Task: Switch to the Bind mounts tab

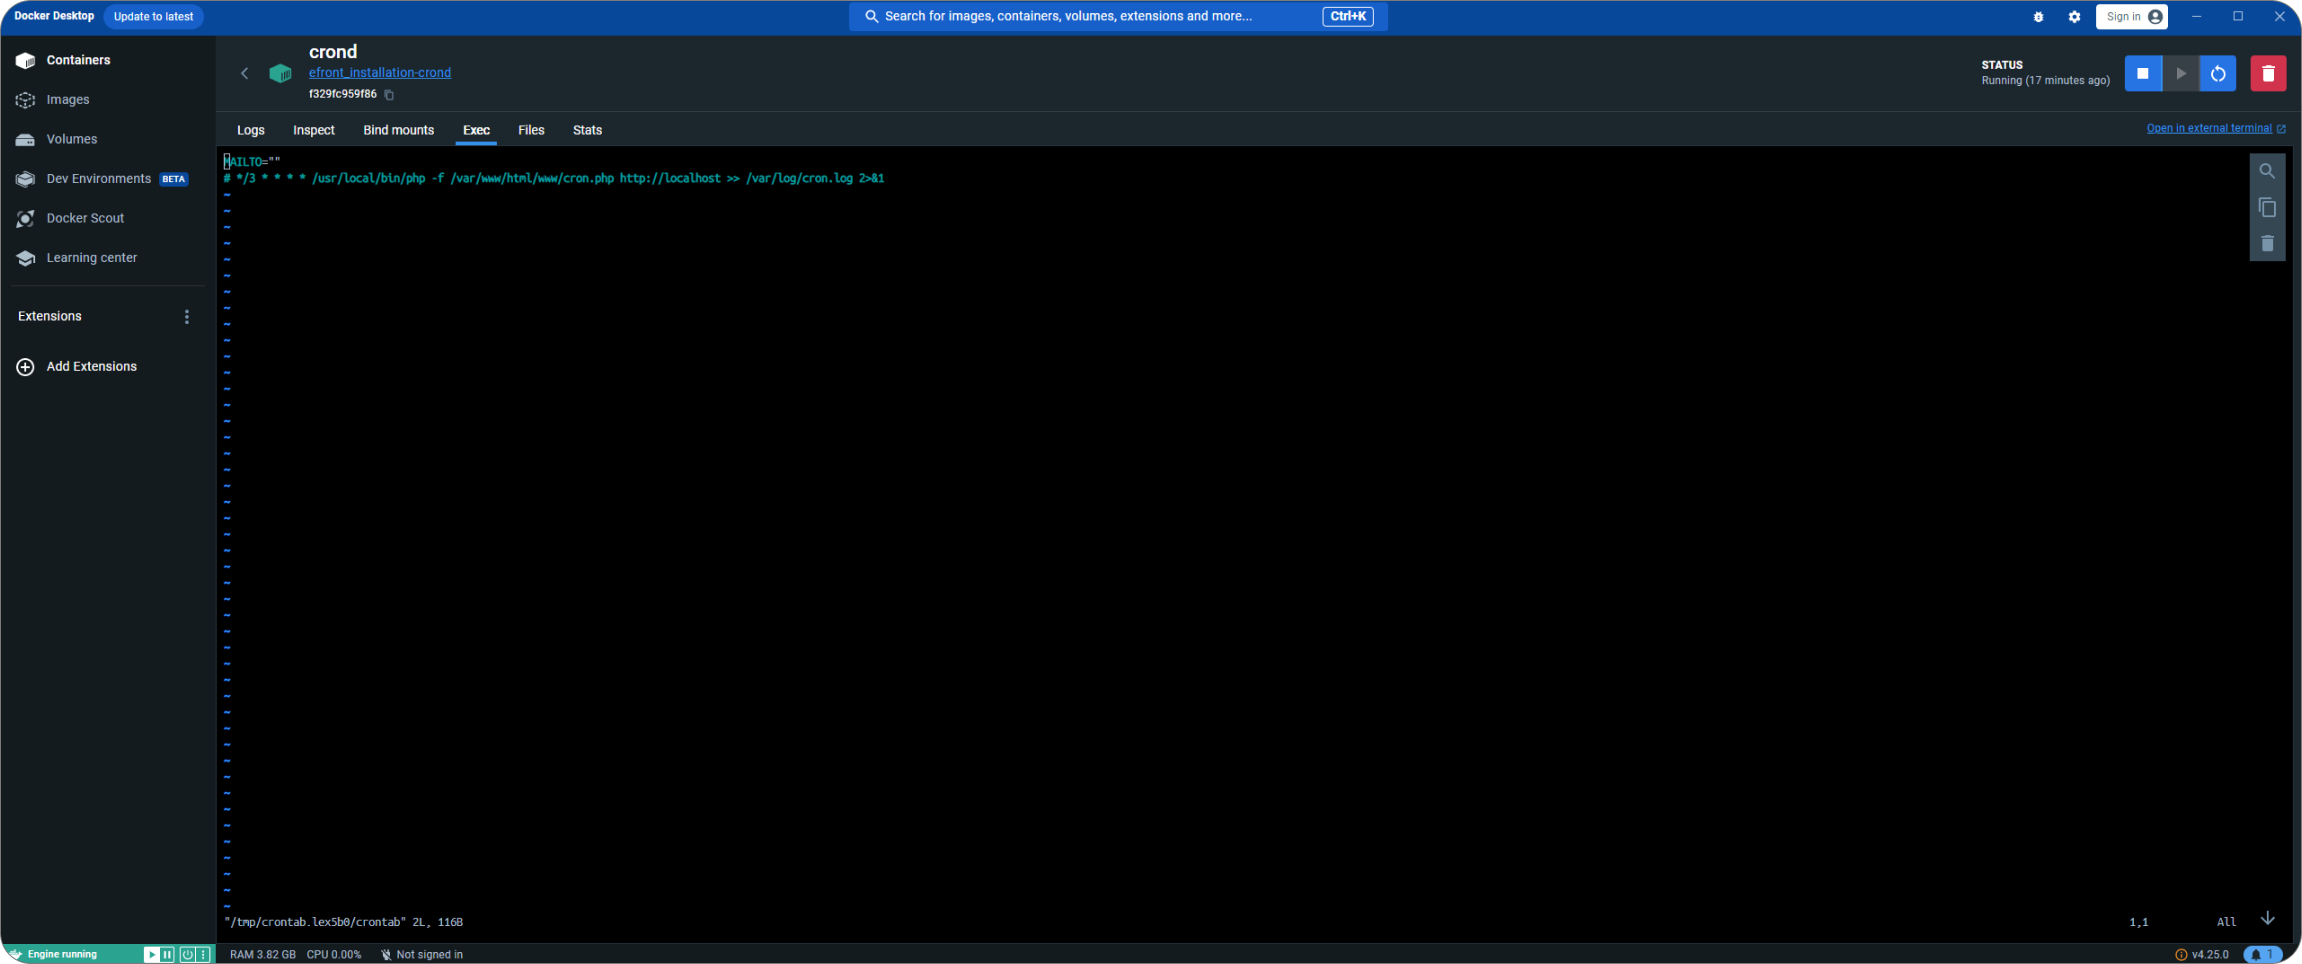Action: tap(398, 131)
